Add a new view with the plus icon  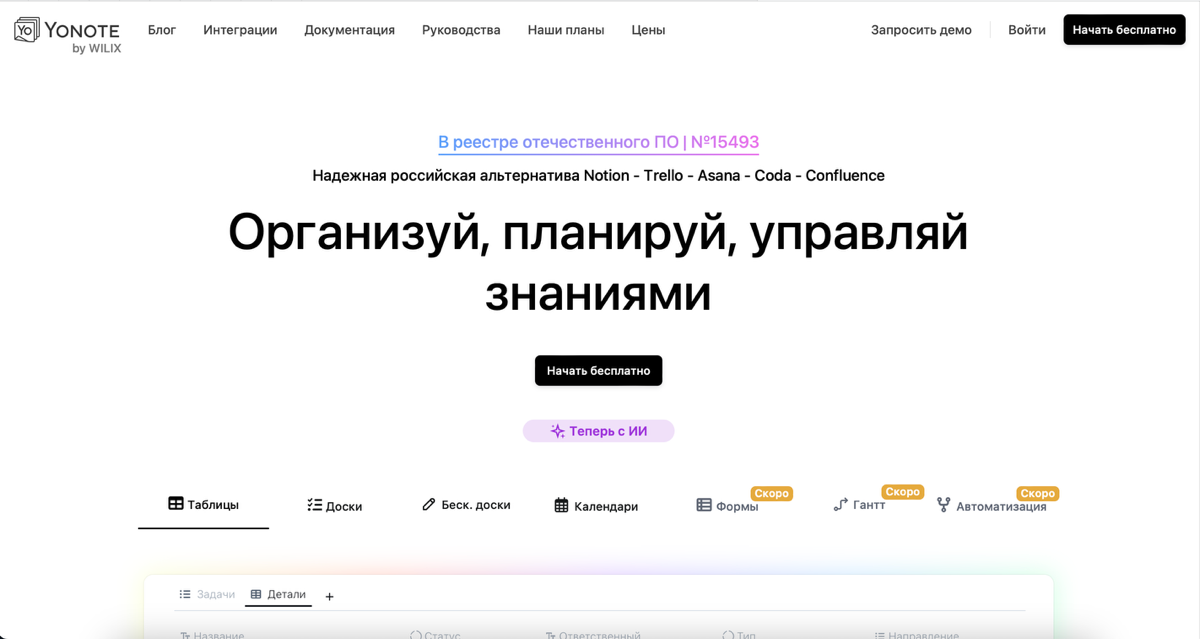tap(330, 597)
